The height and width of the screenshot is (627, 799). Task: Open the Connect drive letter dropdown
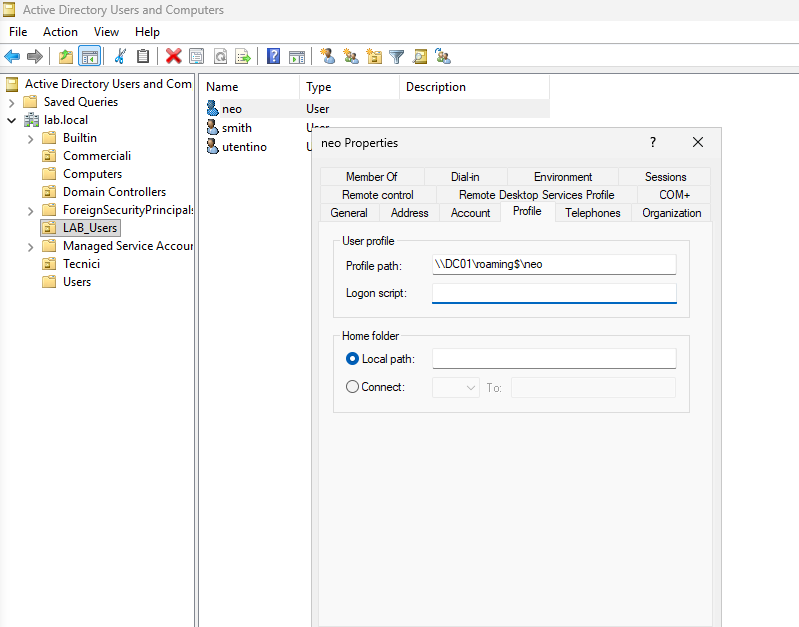pyautogui.click(x=456, y=387)
